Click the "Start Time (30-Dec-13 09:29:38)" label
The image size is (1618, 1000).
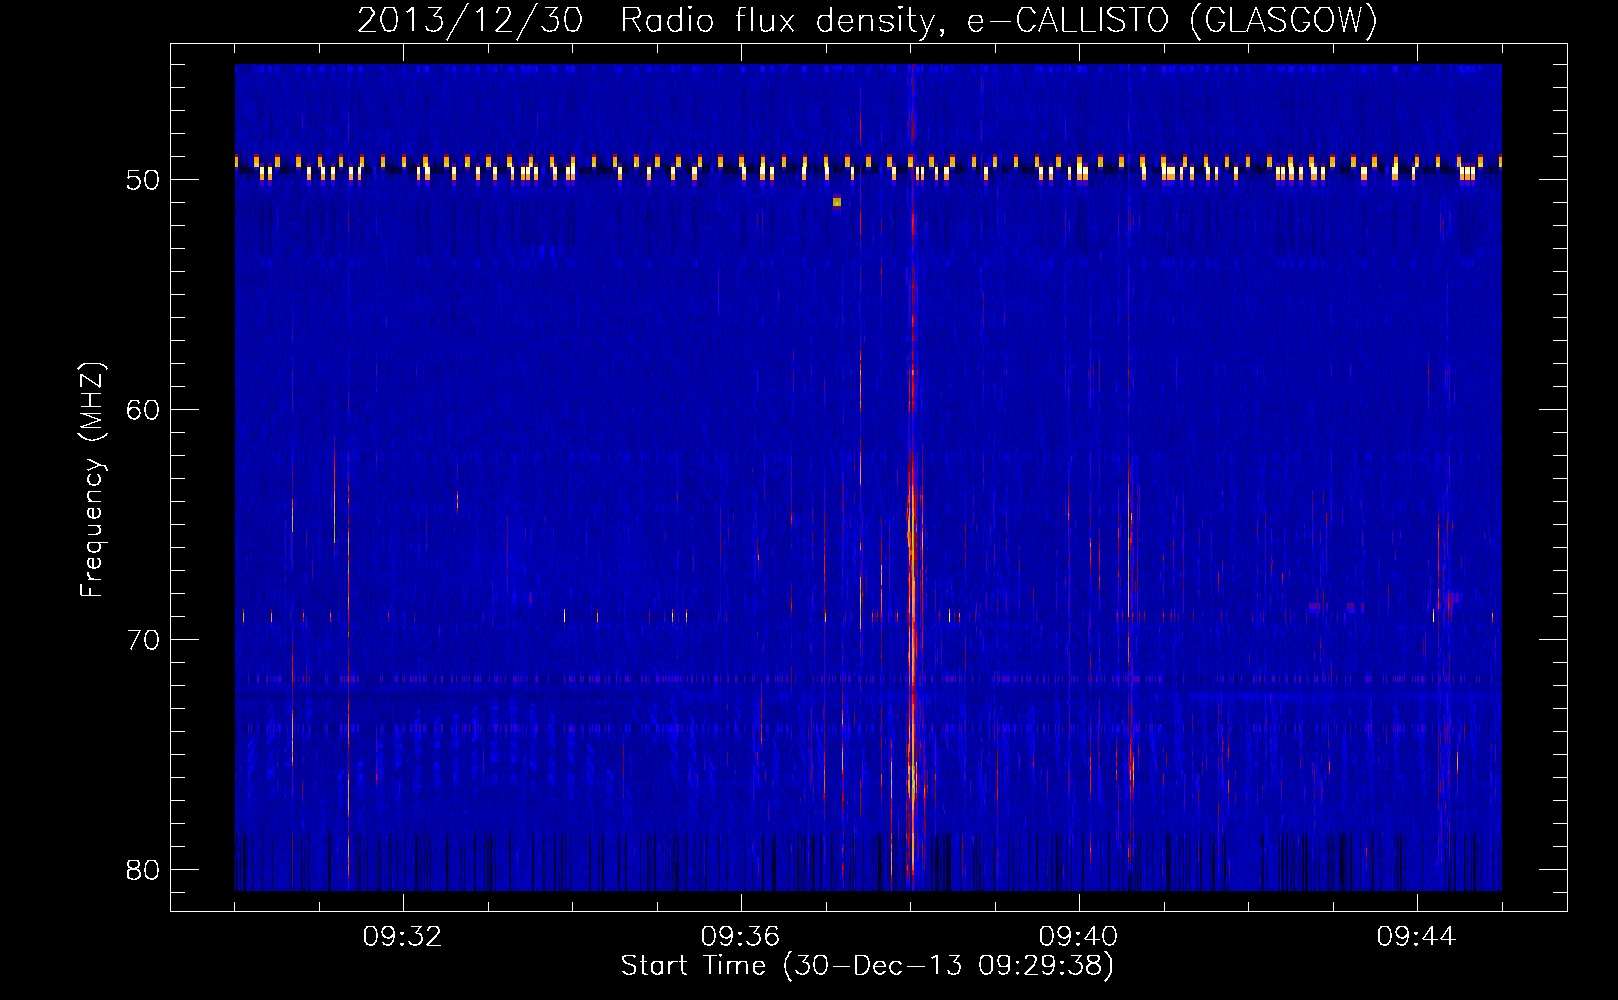click(x=867, y=966)
